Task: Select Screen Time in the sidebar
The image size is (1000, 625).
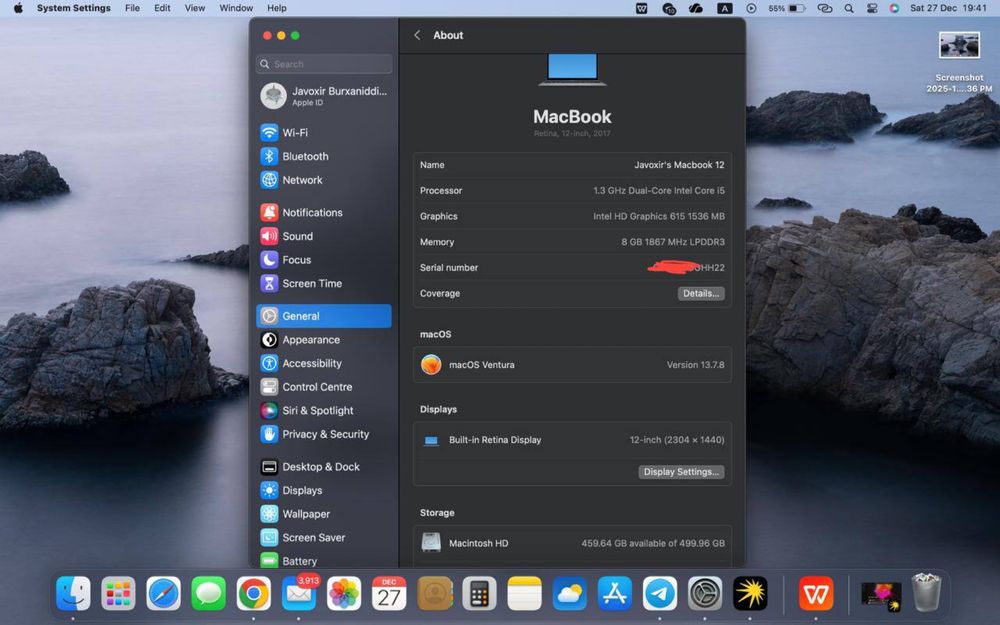Action: [x=323, y=283]
